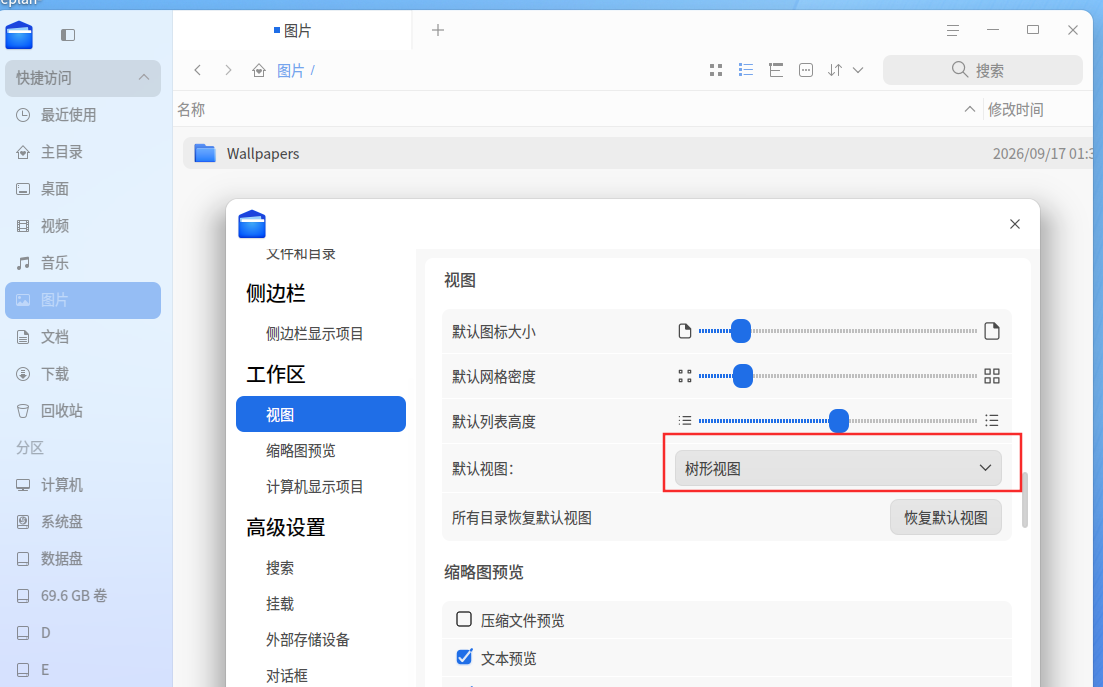Switch to list view
This screenshot has height=687, width=1103.
(x=746, y=70)
